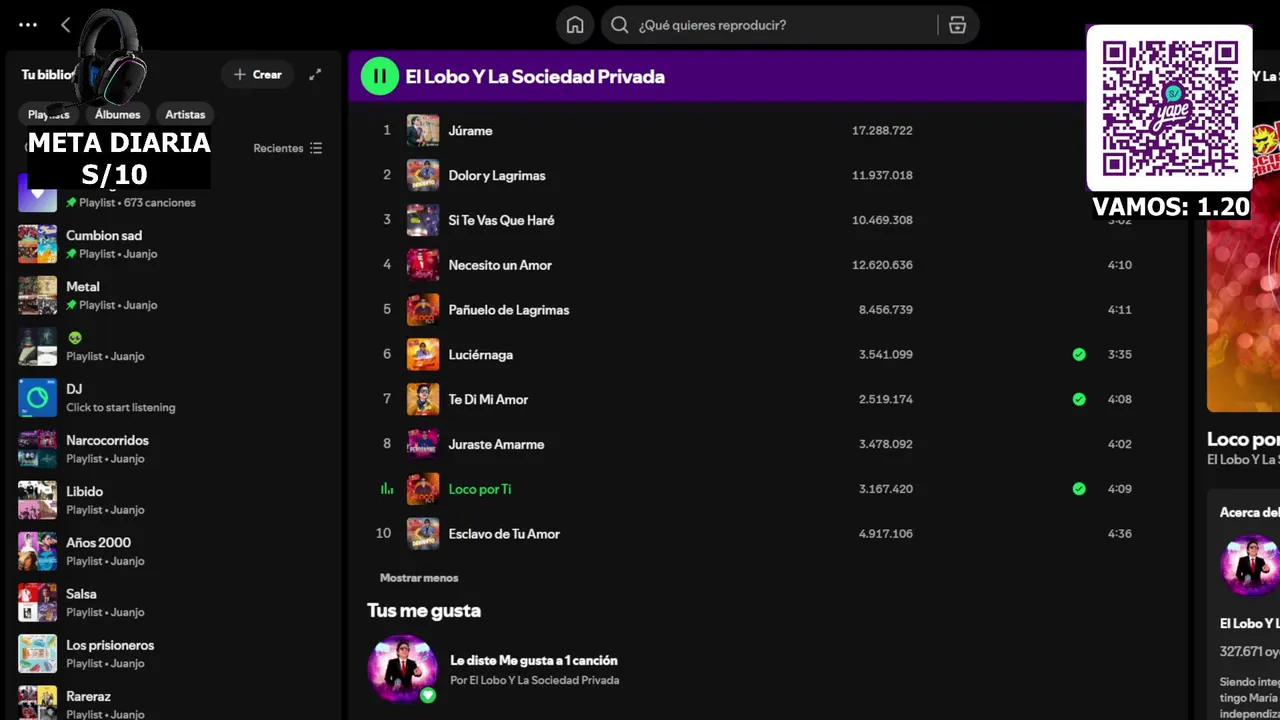
Task: Collapse track list with Mostrar menos
Action: point(419,578)
